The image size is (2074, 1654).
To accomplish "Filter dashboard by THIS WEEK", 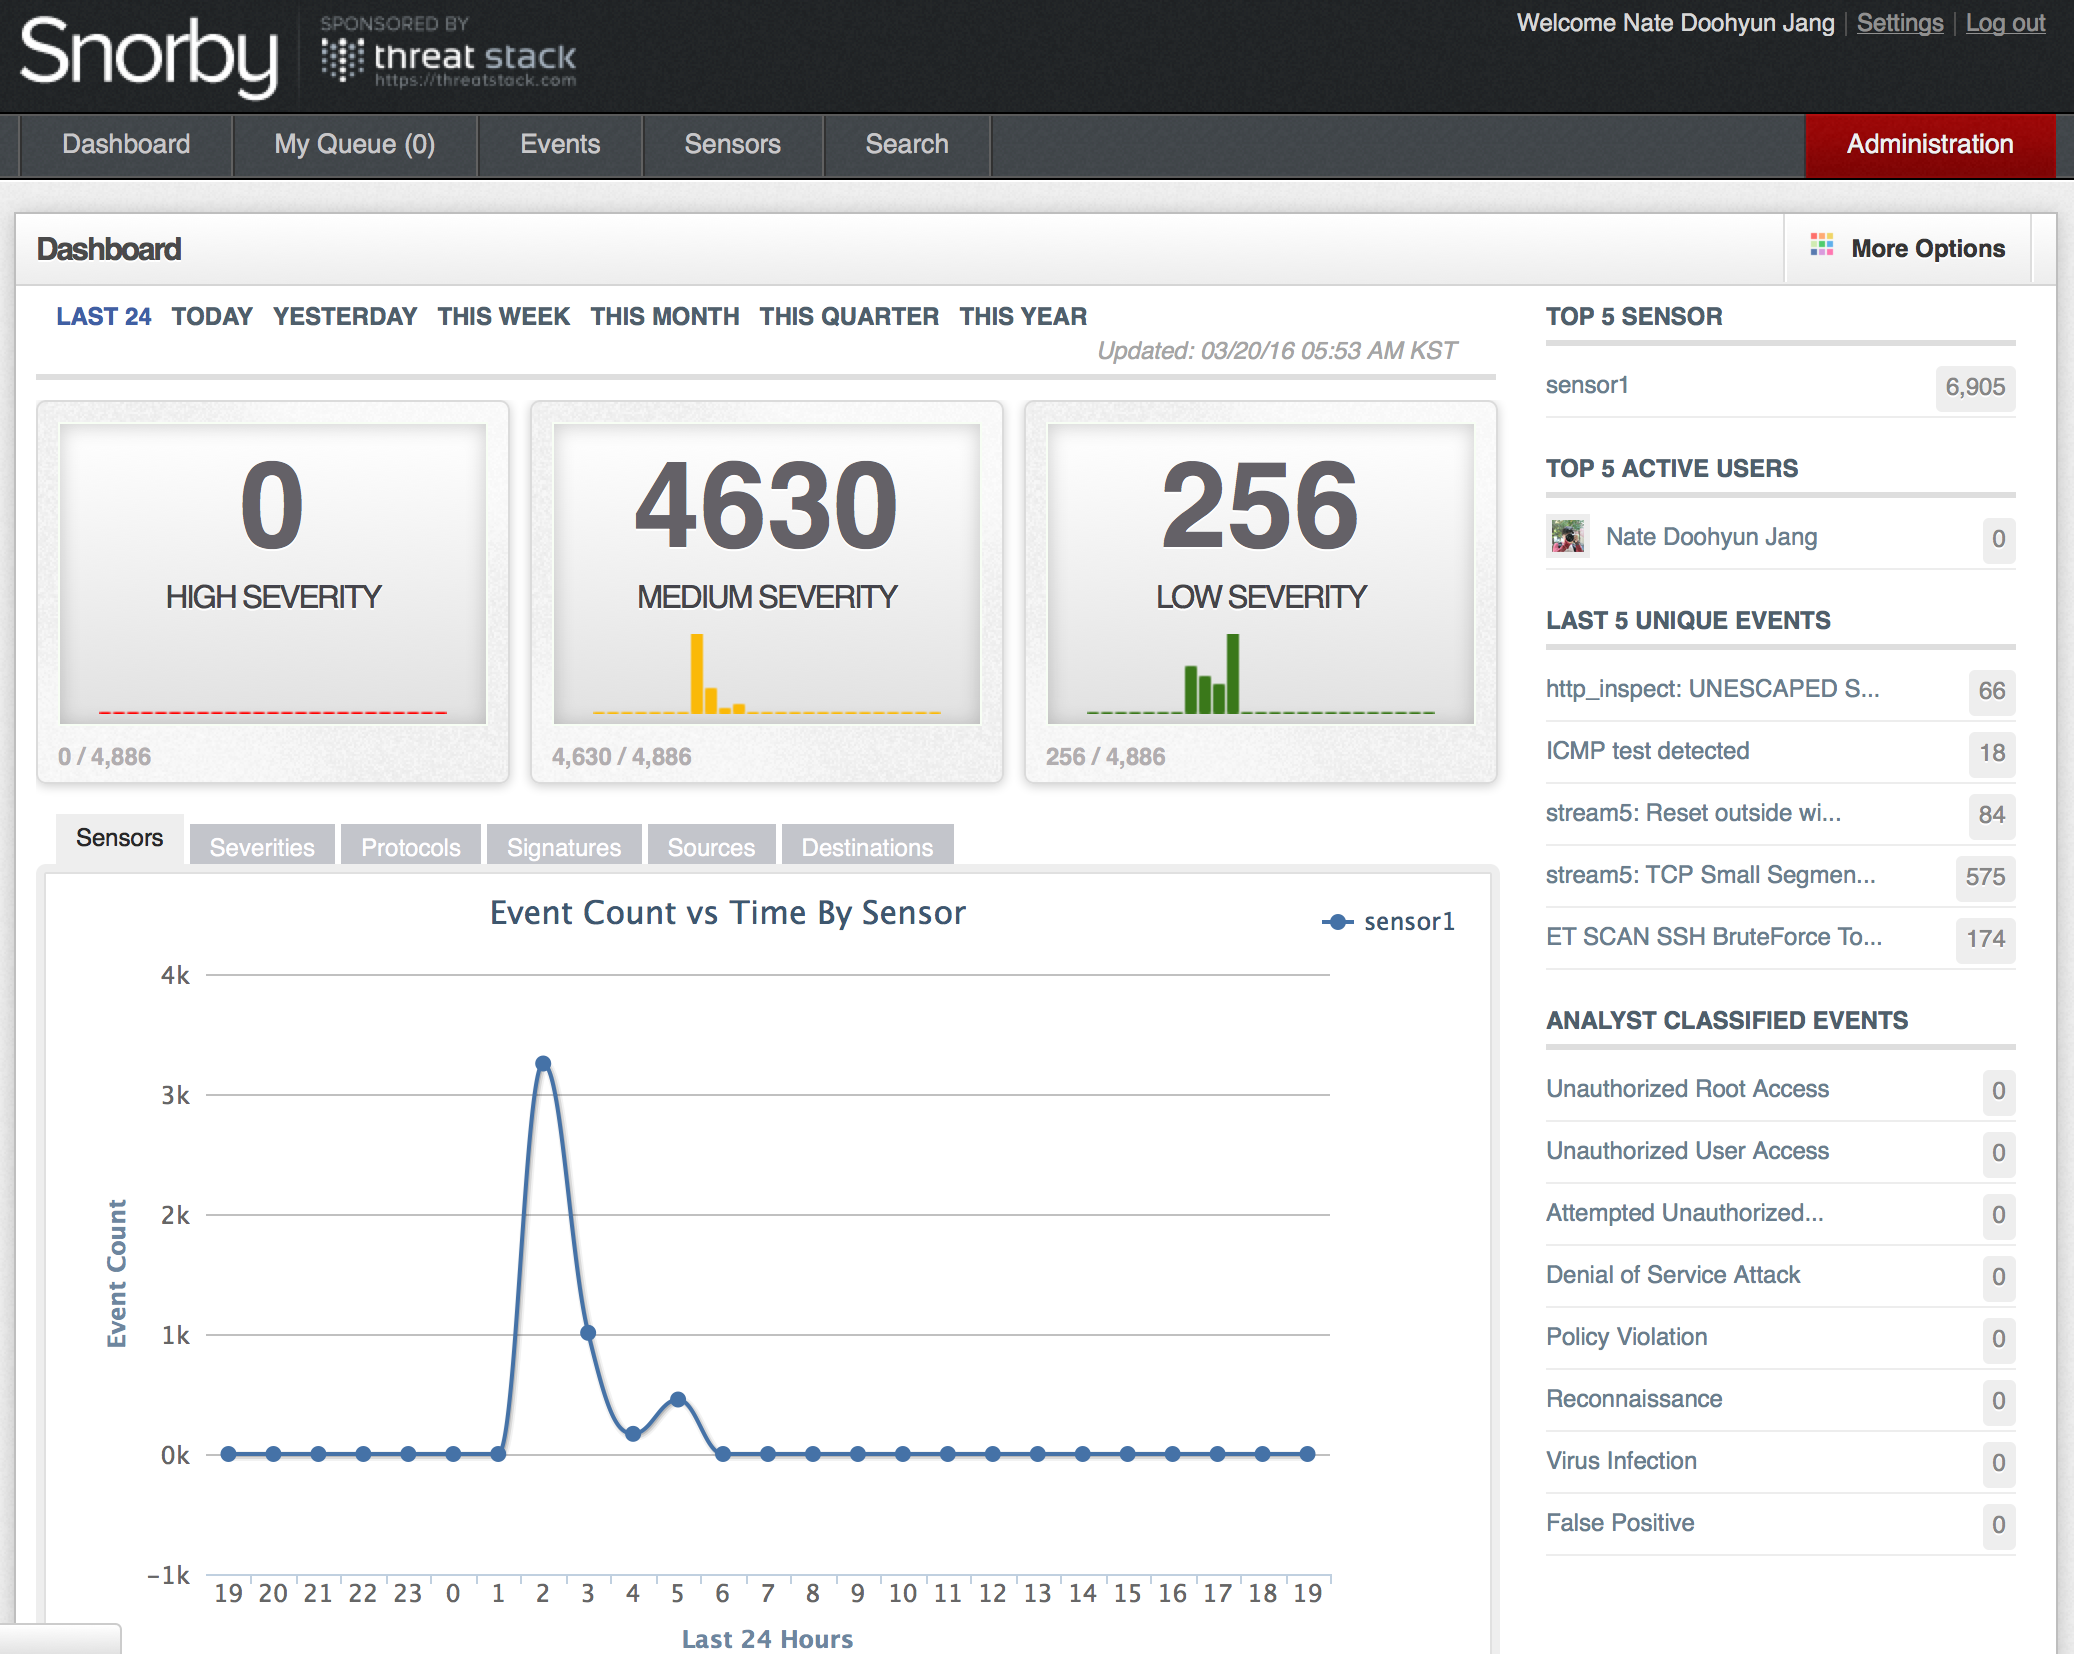I will pos(503,317).
